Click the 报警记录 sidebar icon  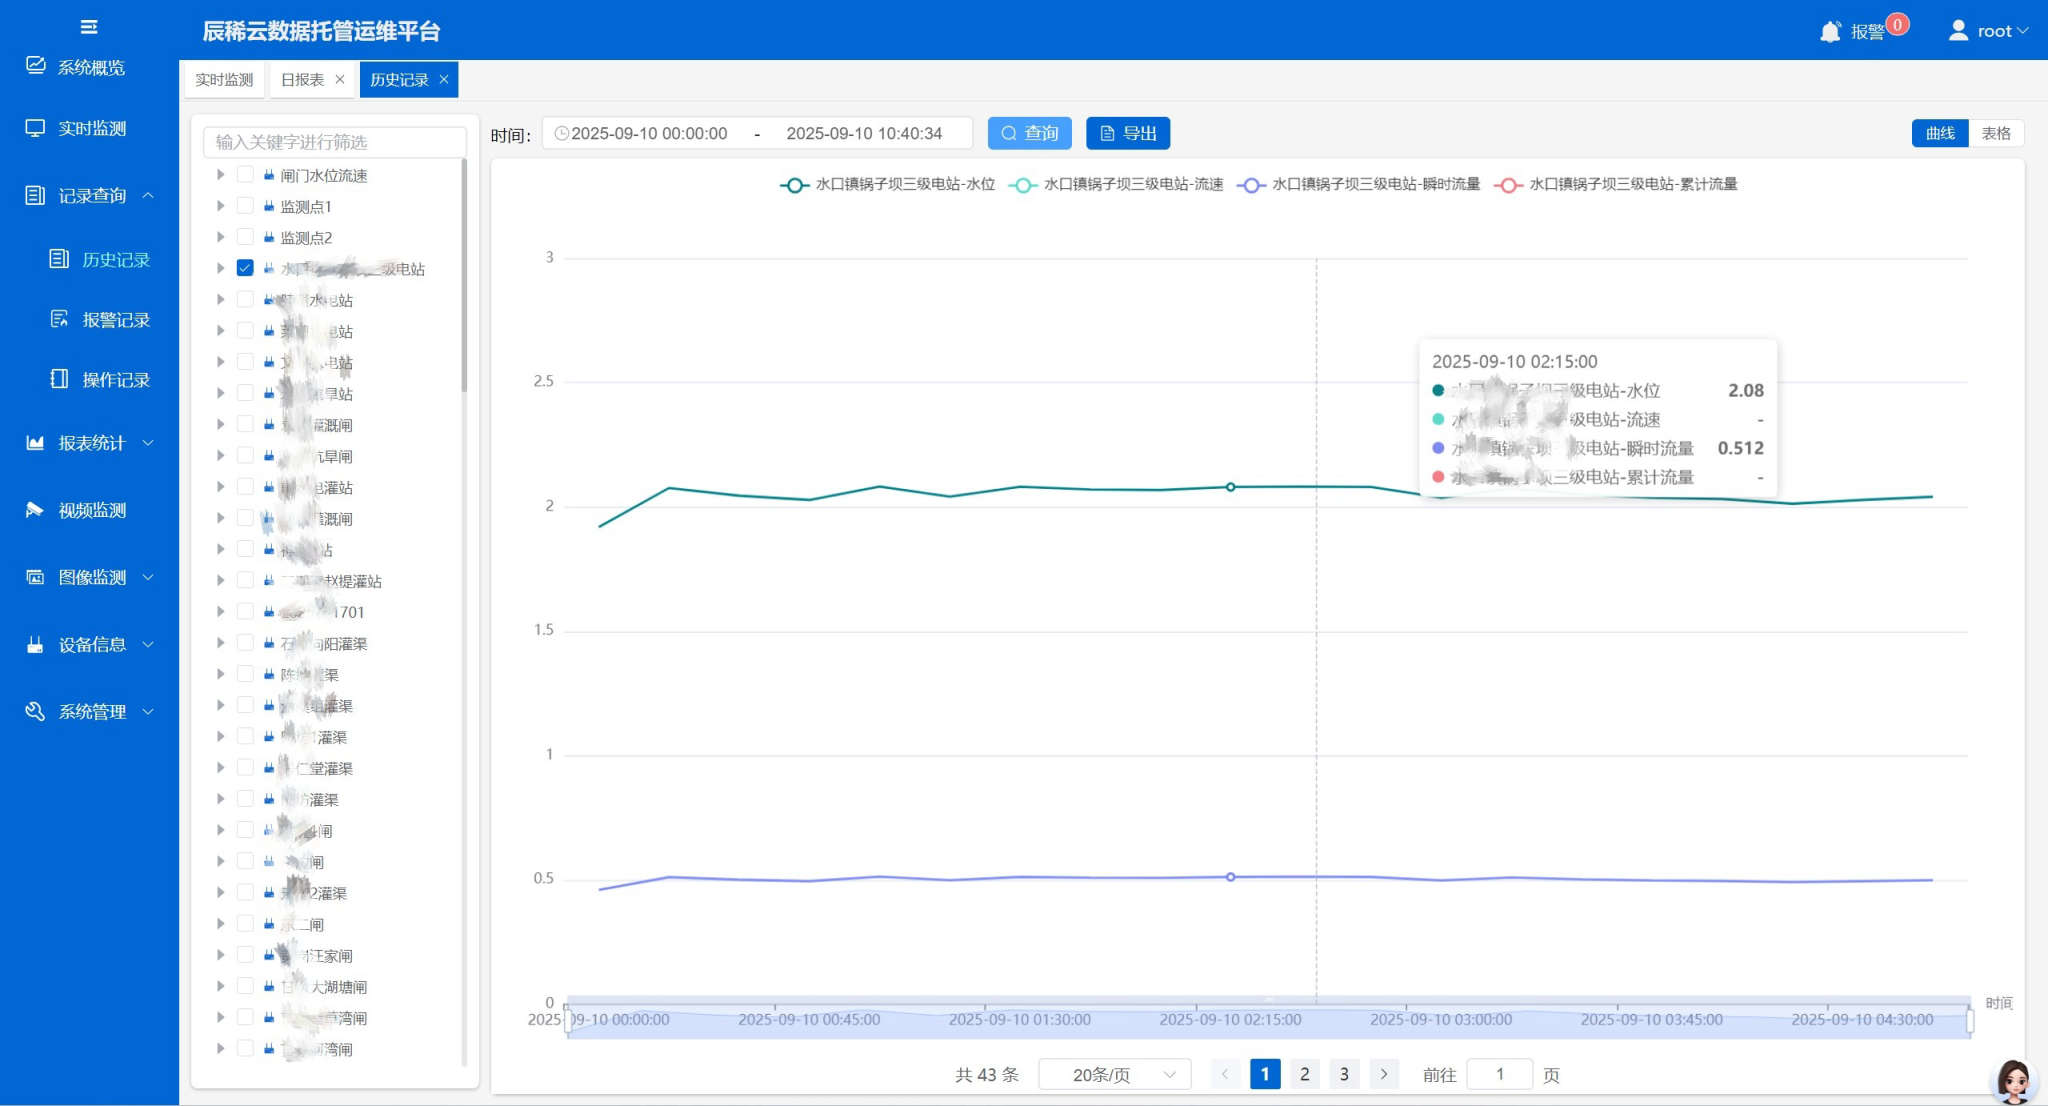pyautogui.click(x=60, y=319)
